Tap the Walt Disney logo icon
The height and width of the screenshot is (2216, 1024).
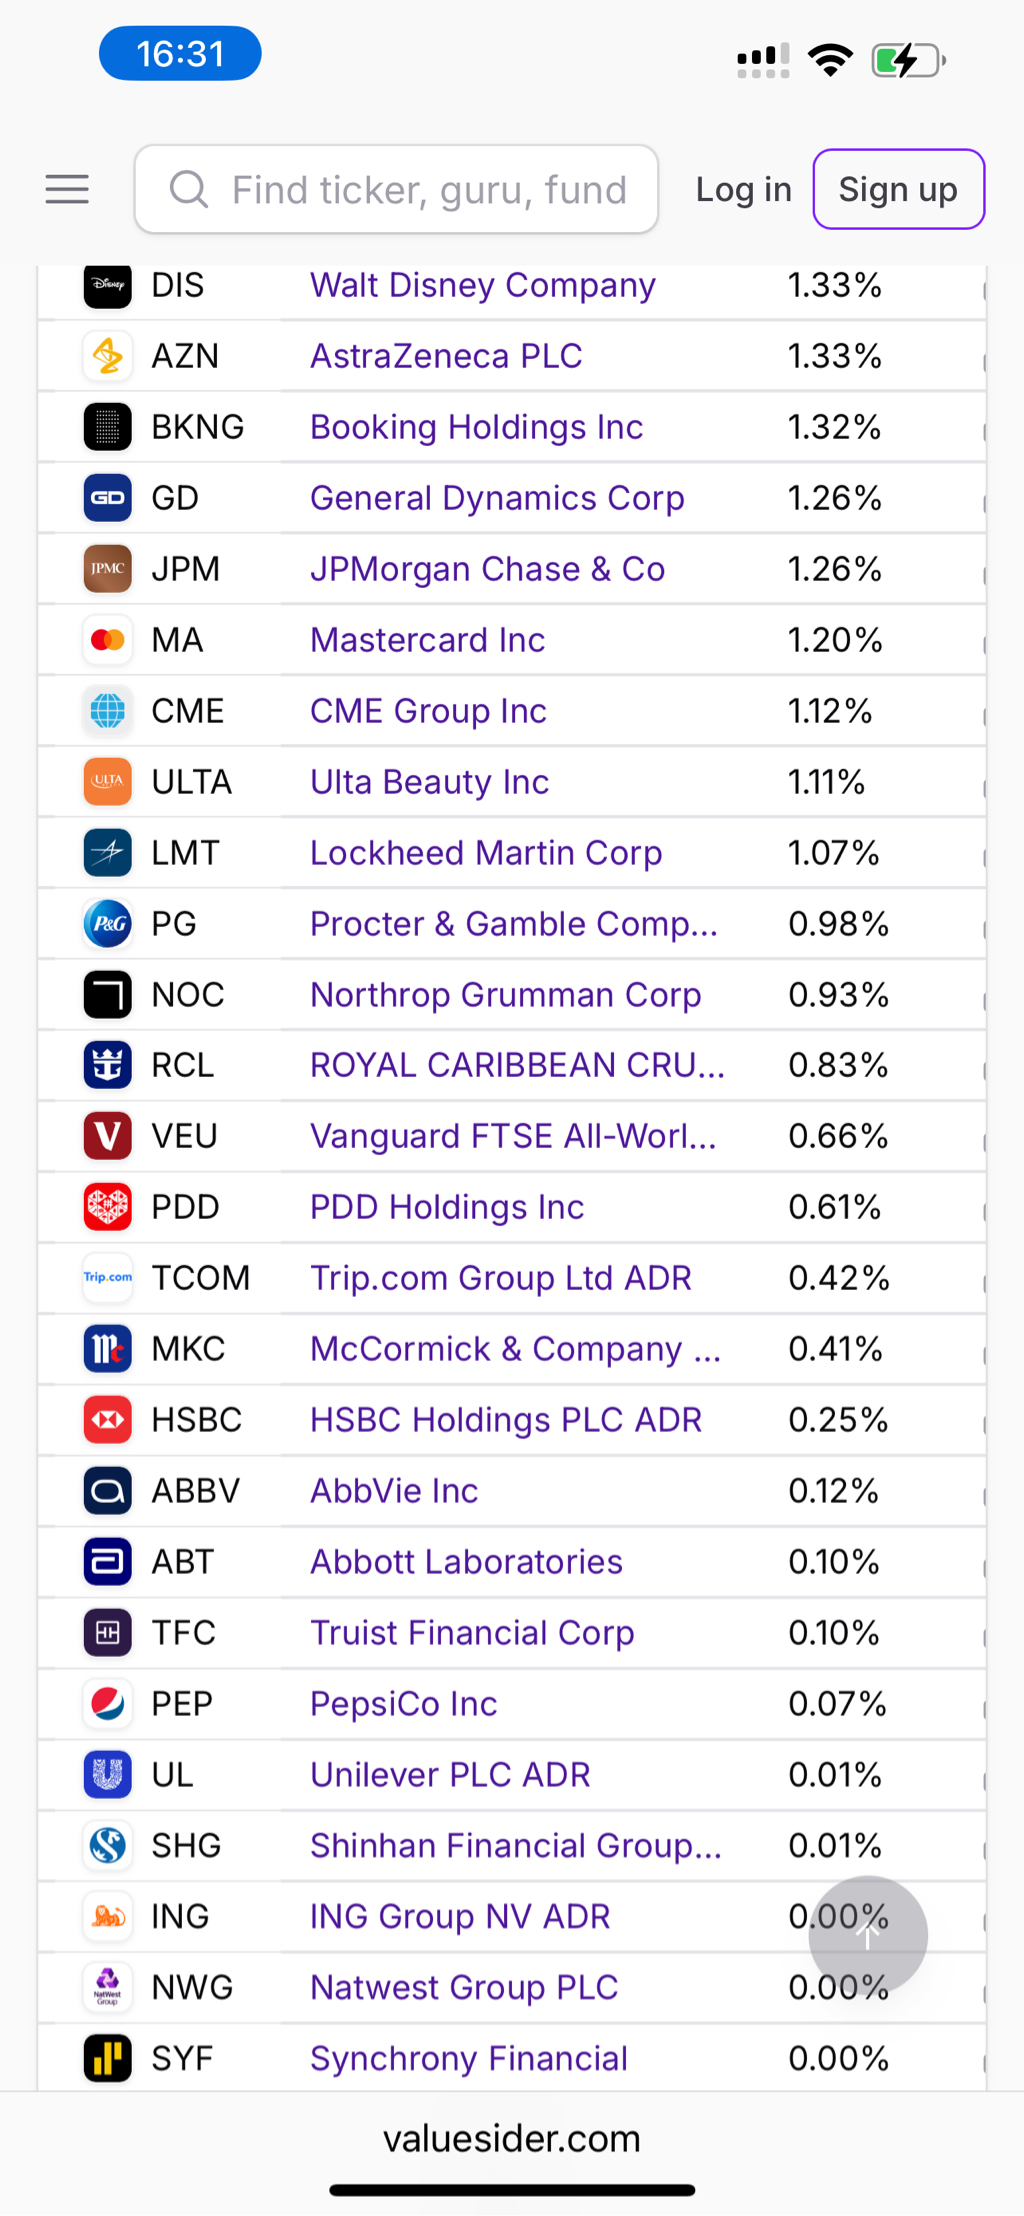coord(108,285)
